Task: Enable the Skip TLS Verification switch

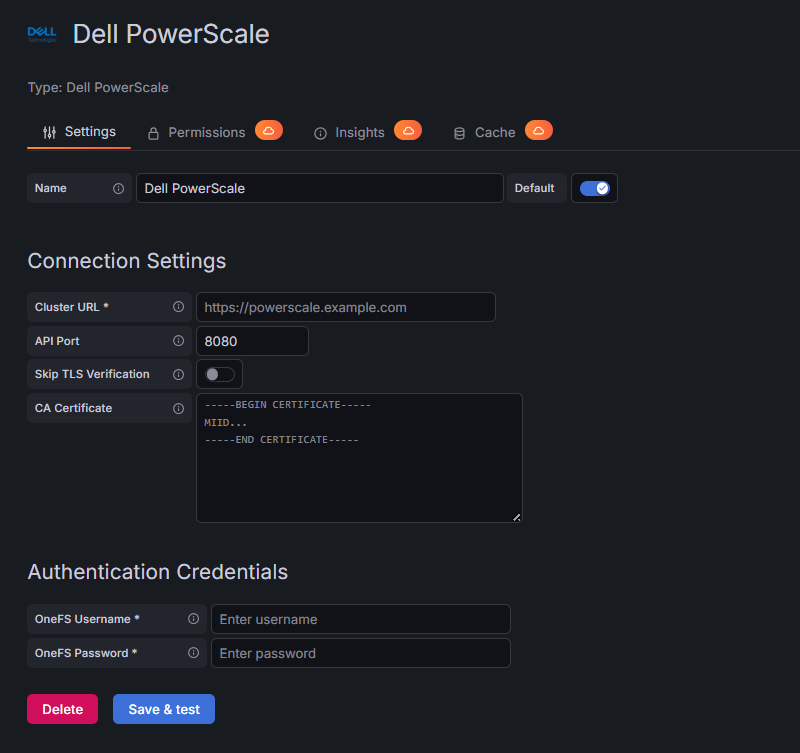Action: pyautogui.click(x=219, y=374)
